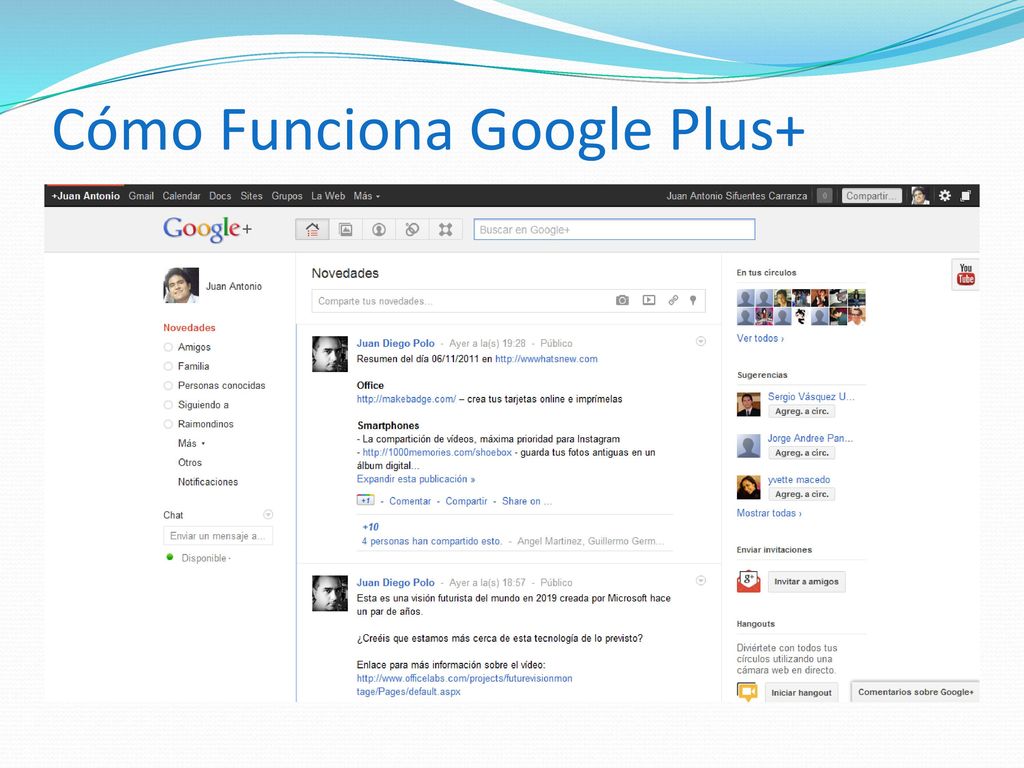Open Otros in the left sidebar
This screenshot has height=768, width=1024.
pos(190,462)
